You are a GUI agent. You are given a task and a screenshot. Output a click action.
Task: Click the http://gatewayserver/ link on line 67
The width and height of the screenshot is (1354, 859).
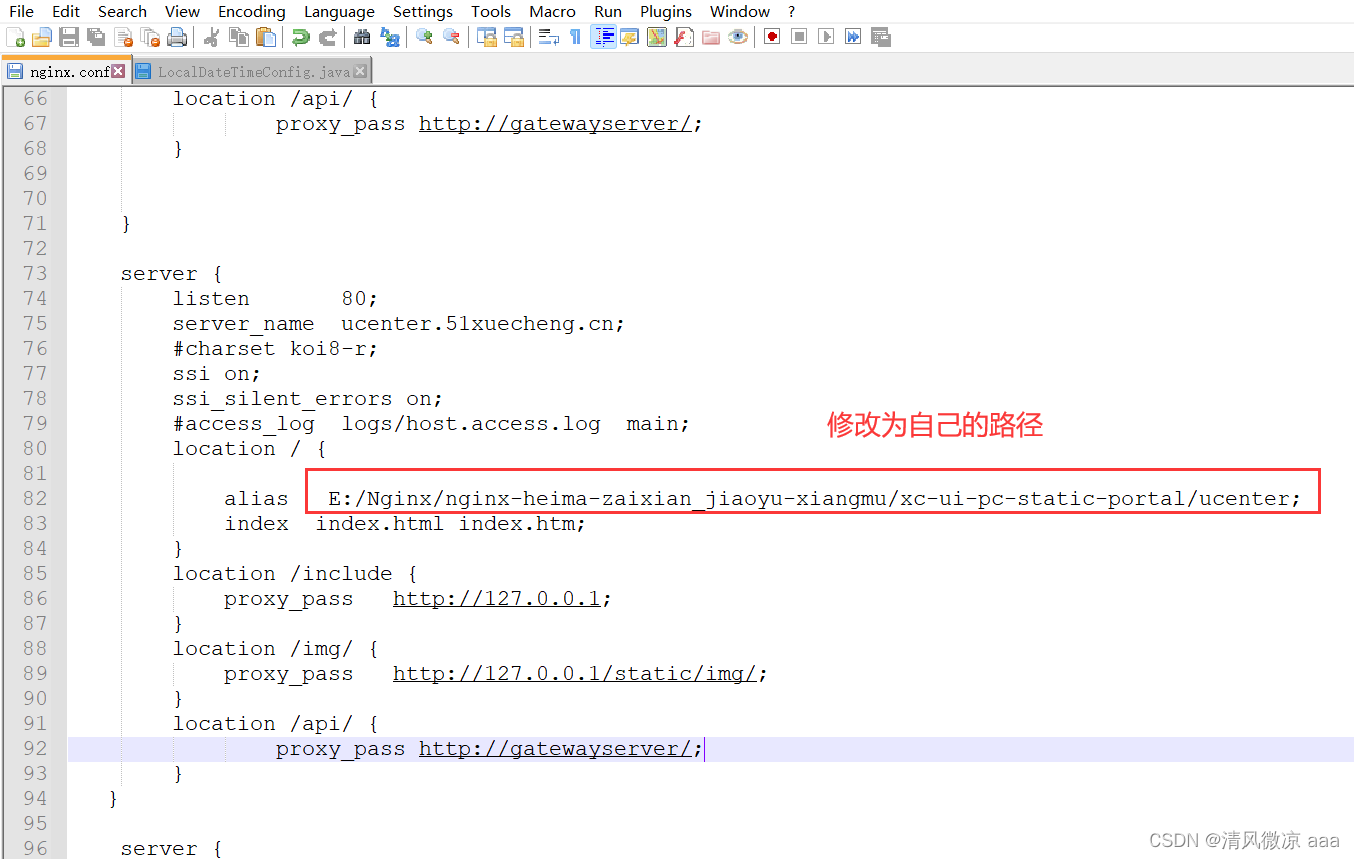point(555,124)
